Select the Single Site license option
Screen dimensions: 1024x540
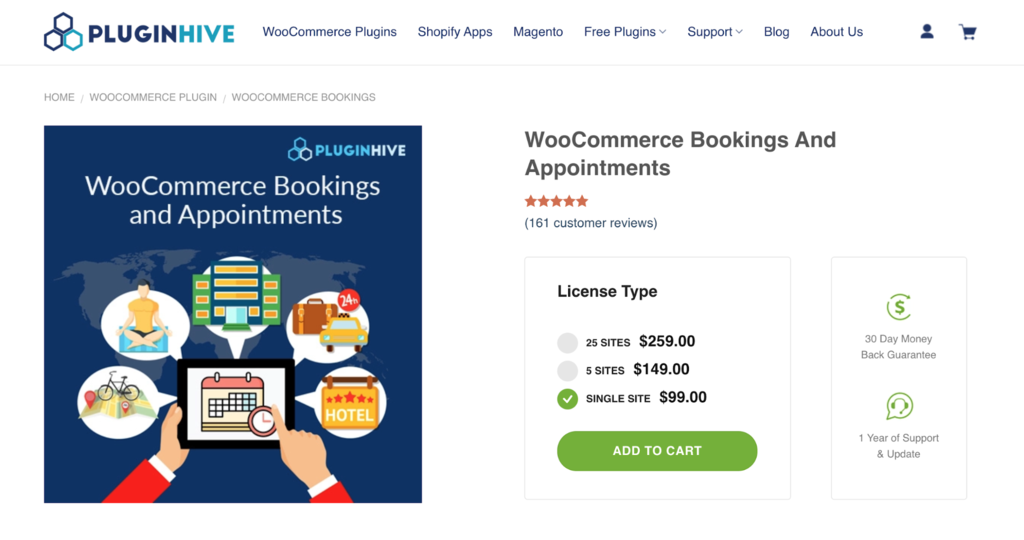568,399
